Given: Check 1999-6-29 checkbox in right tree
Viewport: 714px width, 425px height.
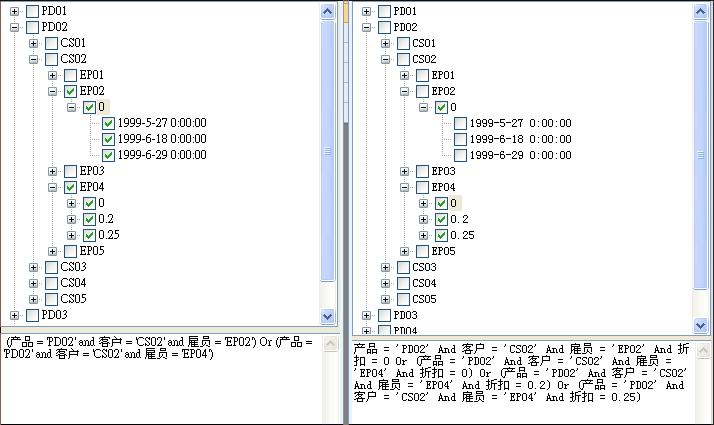Looking at the screenshot, I should point(460,155).
